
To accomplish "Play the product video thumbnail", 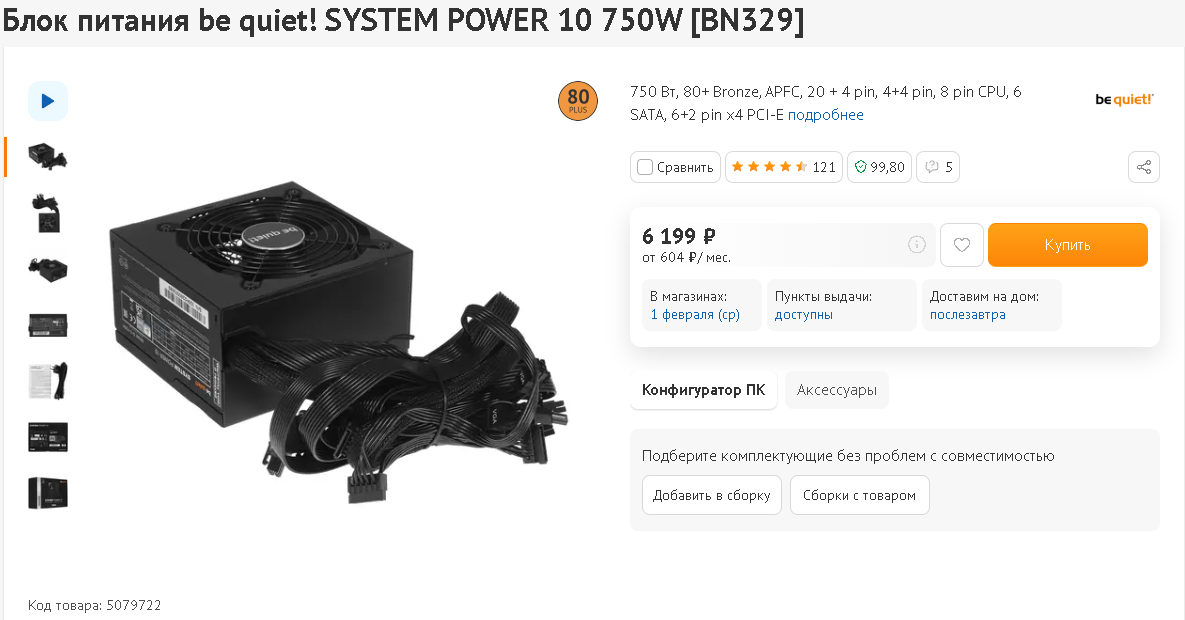I will click(48, 101).
